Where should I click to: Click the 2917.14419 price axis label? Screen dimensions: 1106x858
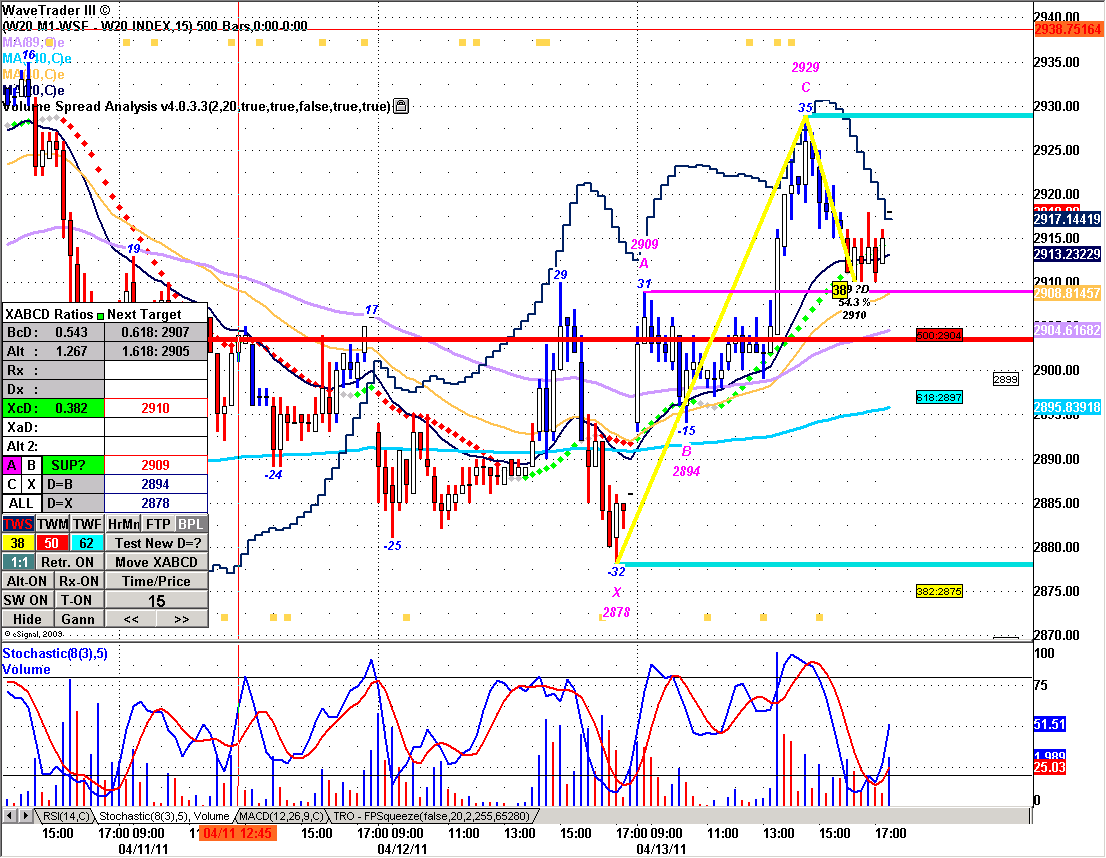1068,219
